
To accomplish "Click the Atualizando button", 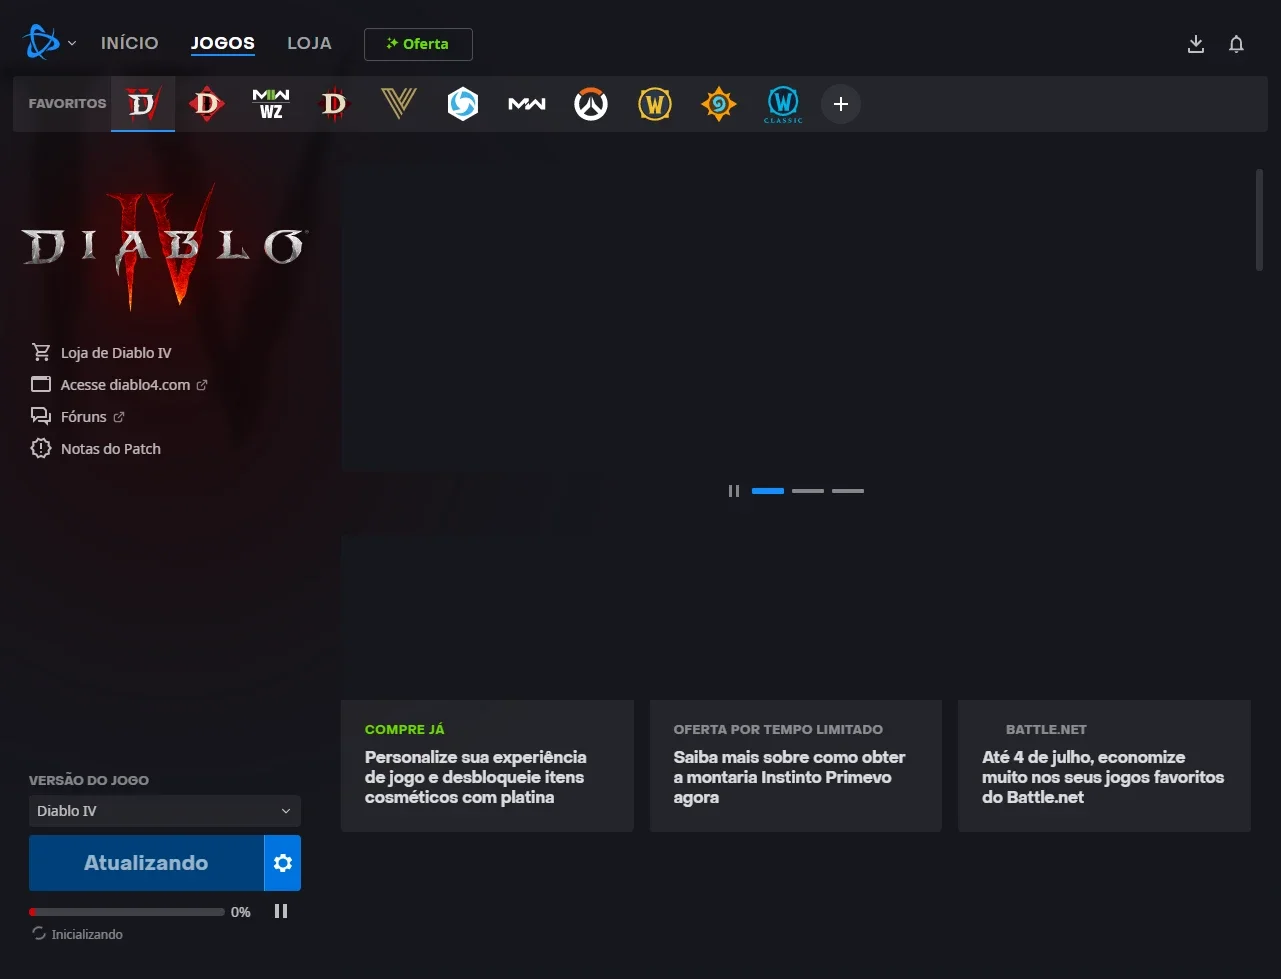I will (x=146, y=863).
